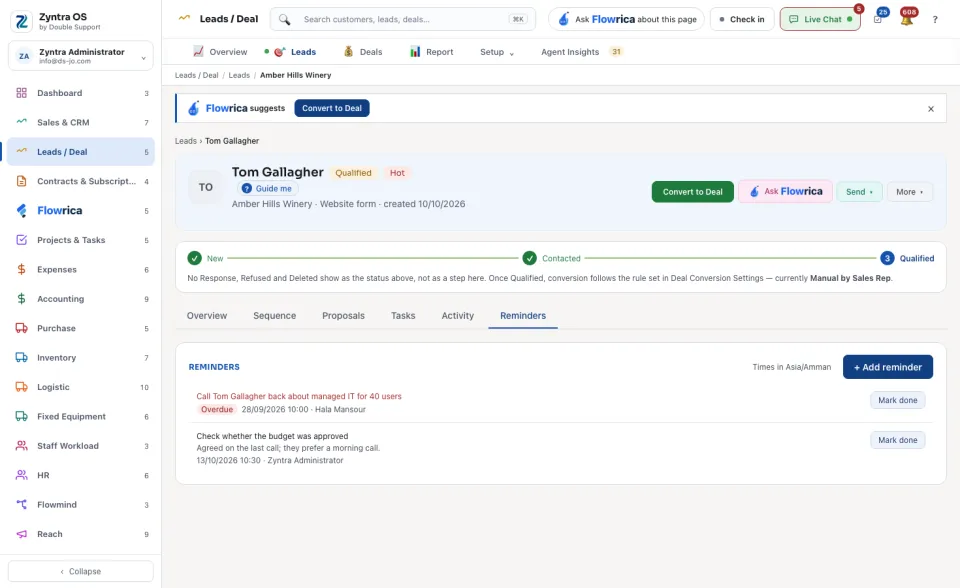
Task: Click the search magnifier icon
Action: tap(284, 20)
